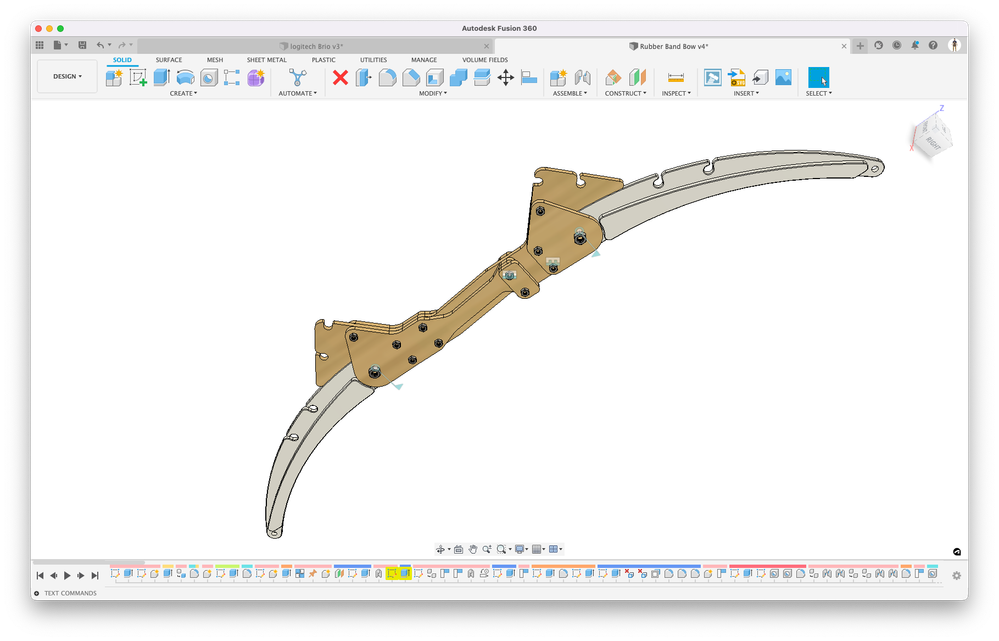Open the notifications bell
The image size is (999, 641).
click(915, 45)
